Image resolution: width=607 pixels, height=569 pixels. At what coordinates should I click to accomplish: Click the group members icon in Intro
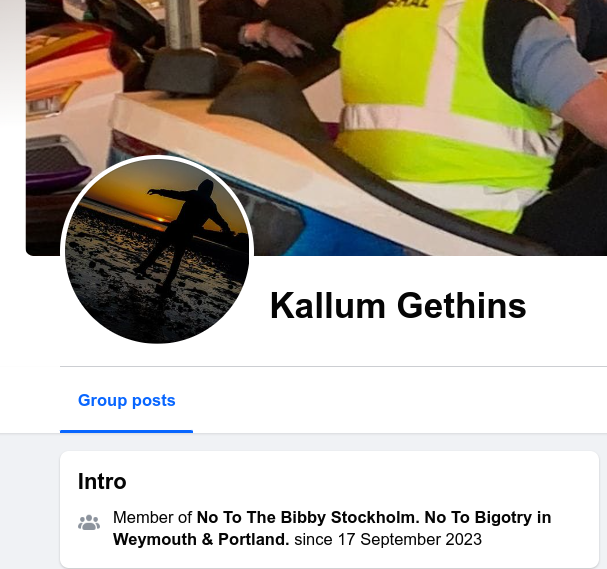pos(89,522)
